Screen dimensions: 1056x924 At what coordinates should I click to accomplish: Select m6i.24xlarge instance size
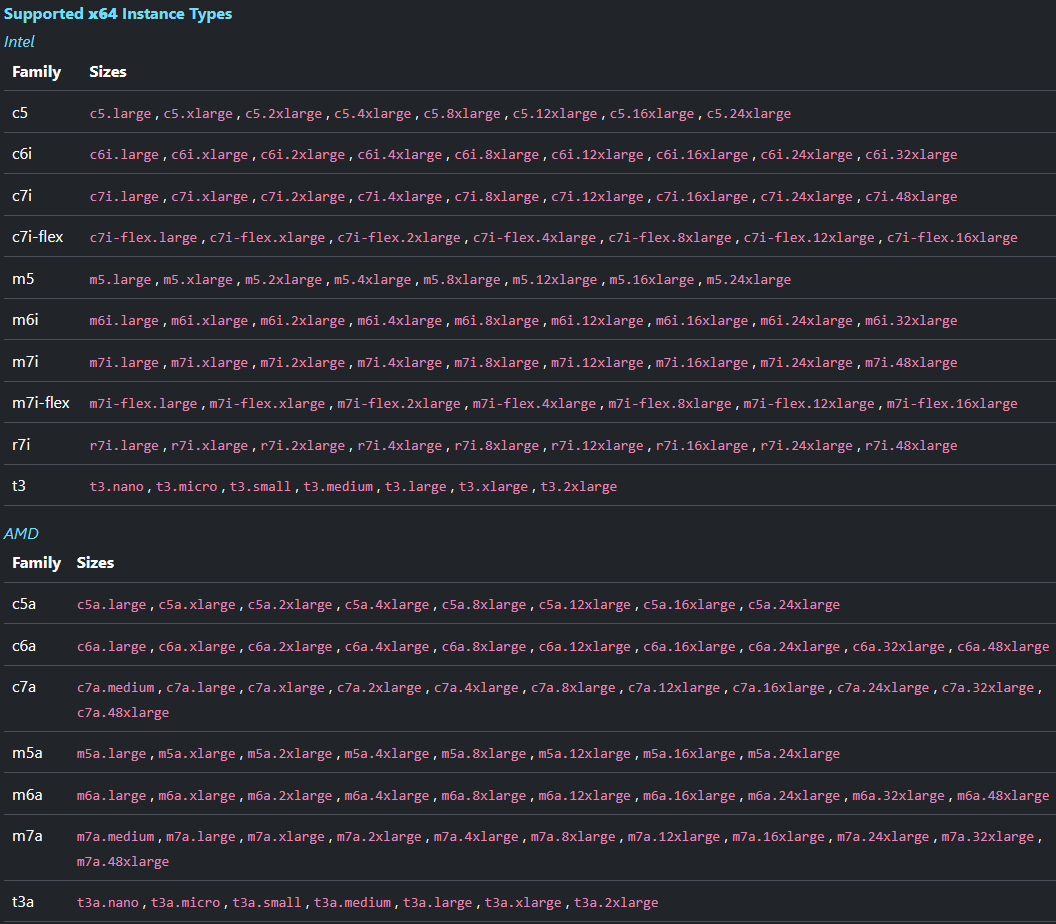pyautogui.click(x=806, y=321)
